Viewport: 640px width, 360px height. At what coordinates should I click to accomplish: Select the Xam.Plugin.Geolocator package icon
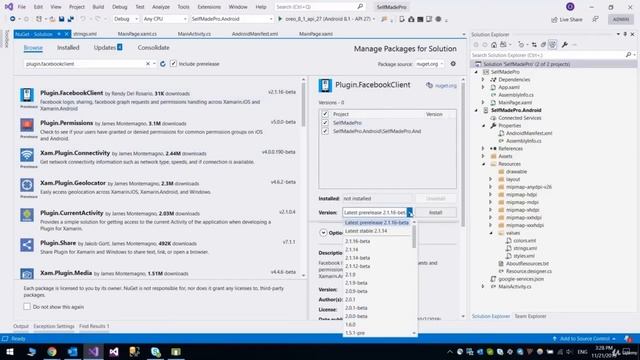click(x=27, y=185)
